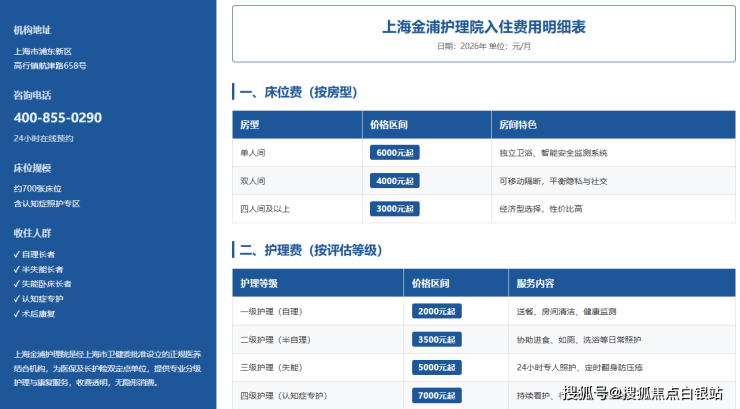Click the address line 高行镇航津路658号

coord(50,66)
